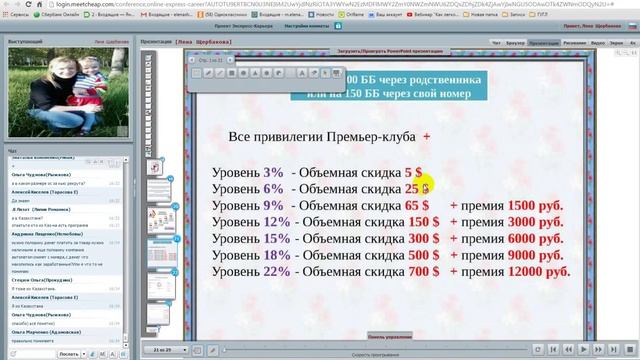This screenshot has height=360, width=640.
Task: Open the slide selector dropdown 21 из 29
Action: point(166,350)
